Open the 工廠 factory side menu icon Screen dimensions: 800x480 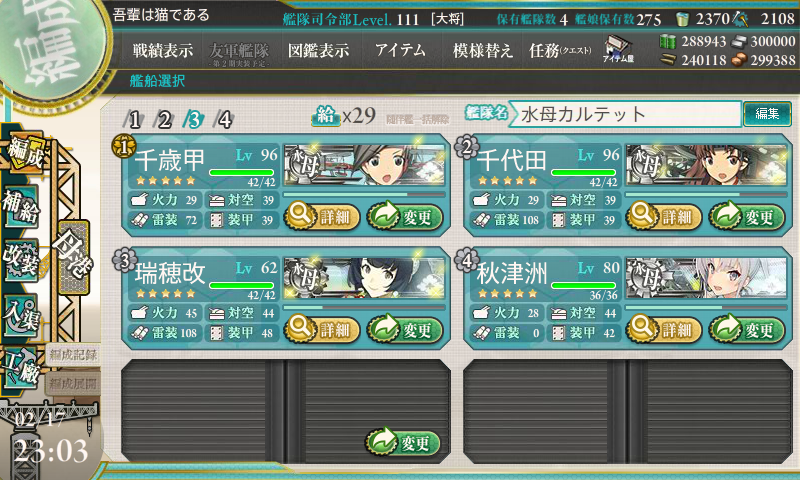pos(21,367)
